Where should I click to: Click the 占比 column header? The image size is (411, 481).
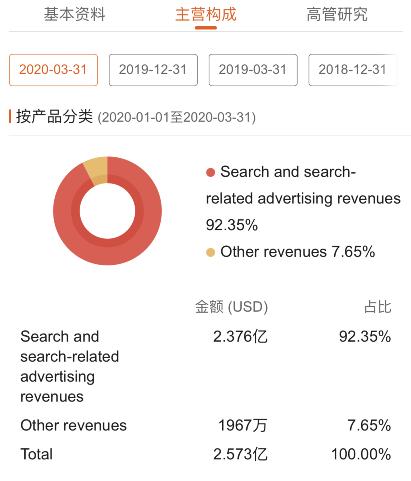pos(378,307)
